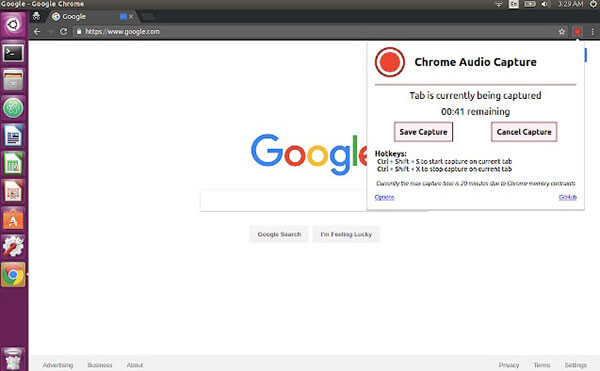This screenshot has height=371, width=600.
Task: Open the Ubuntu Dash launcher icon
Action: pos(13,25)
